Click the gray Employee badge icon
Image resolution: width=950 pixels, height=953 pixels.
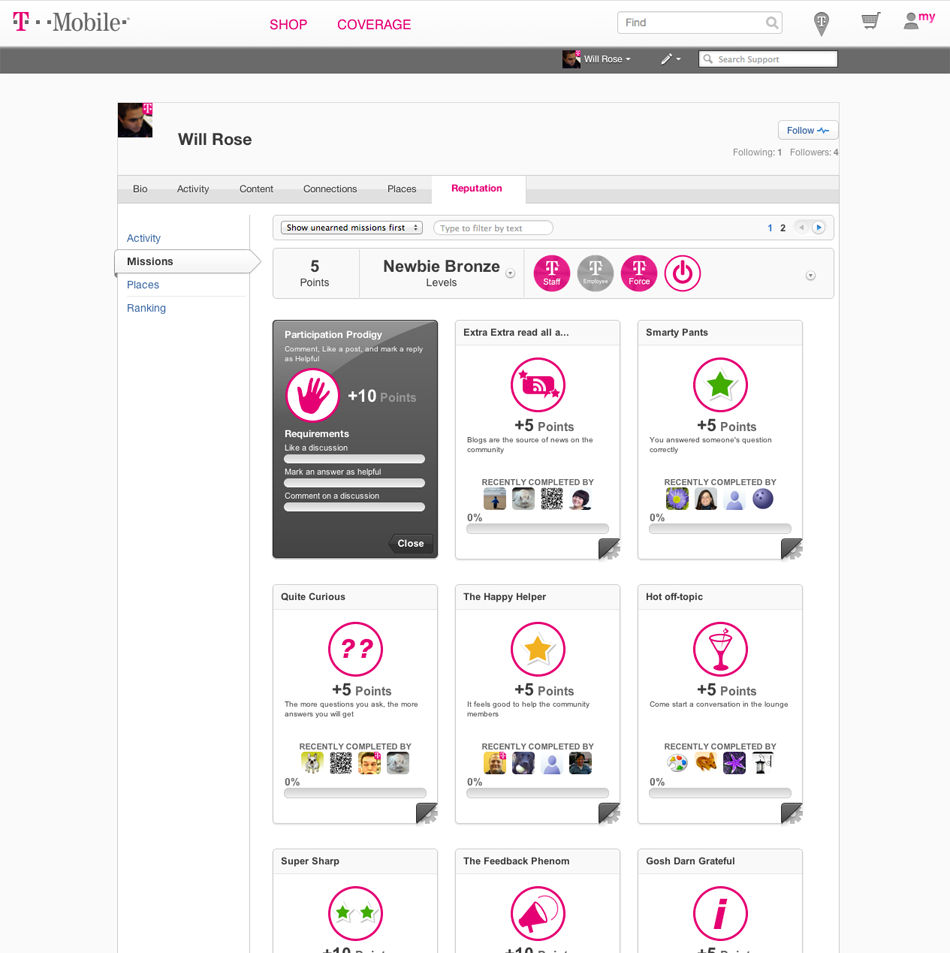(x=595, y=273)
